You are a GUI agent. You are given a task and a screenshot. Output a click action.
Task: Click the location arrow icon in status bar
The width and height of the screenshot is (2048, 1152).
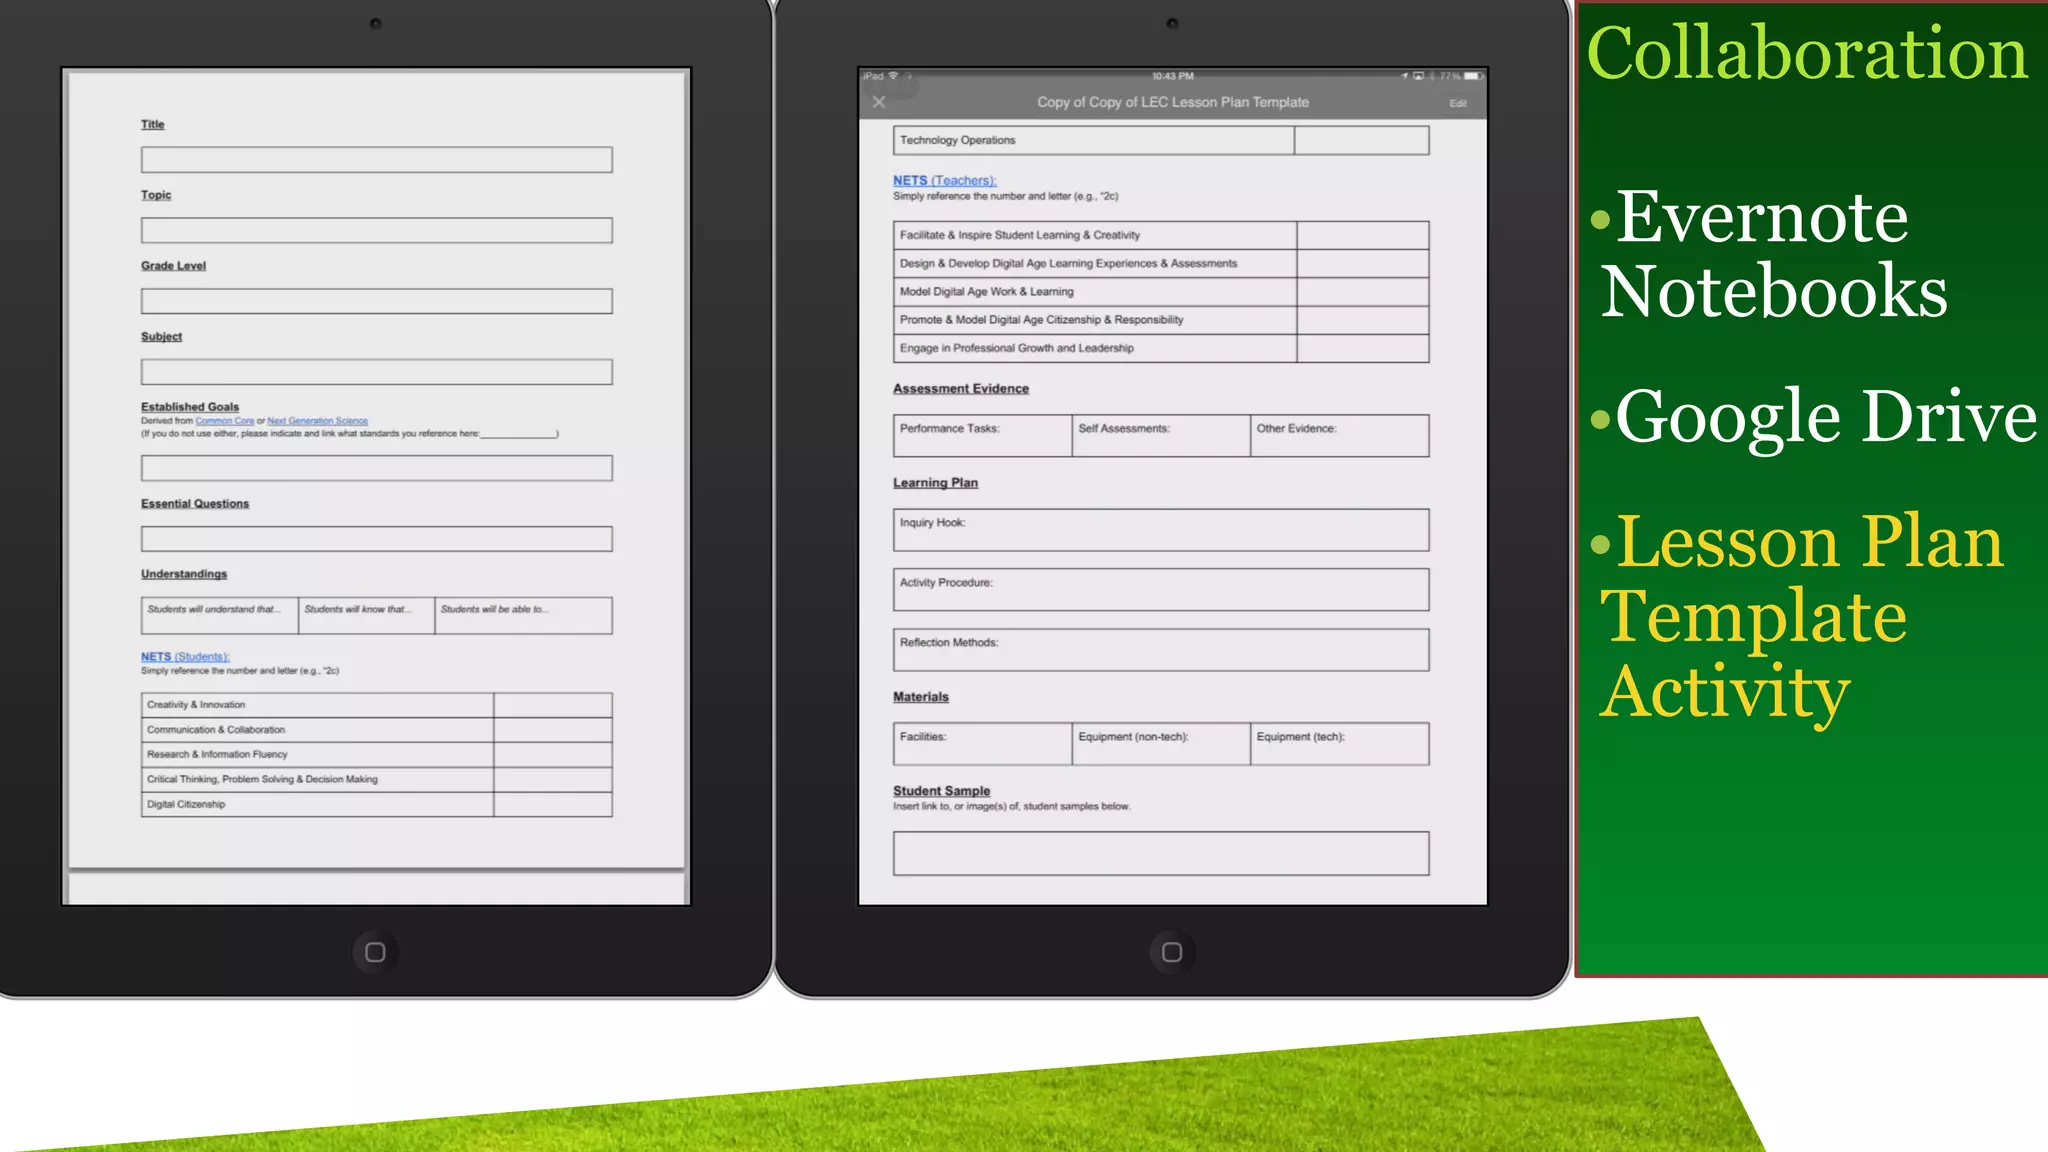[1404, 76]
